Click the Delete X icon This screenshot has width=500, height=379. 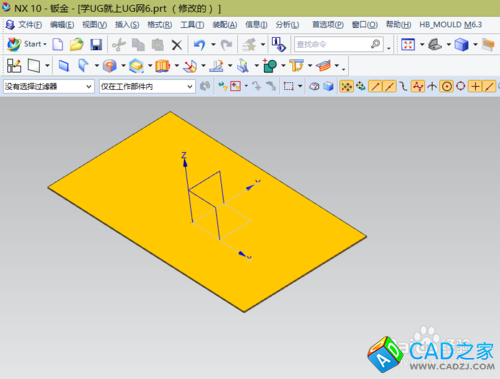[x=177, y=45]
